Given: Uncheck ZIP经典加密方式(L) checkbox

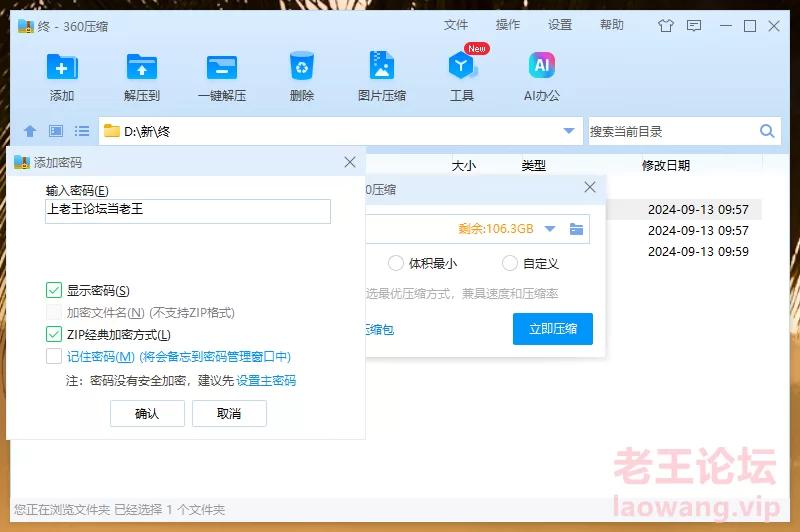Looking at the screenshot, I should click(x=54, y=334).
